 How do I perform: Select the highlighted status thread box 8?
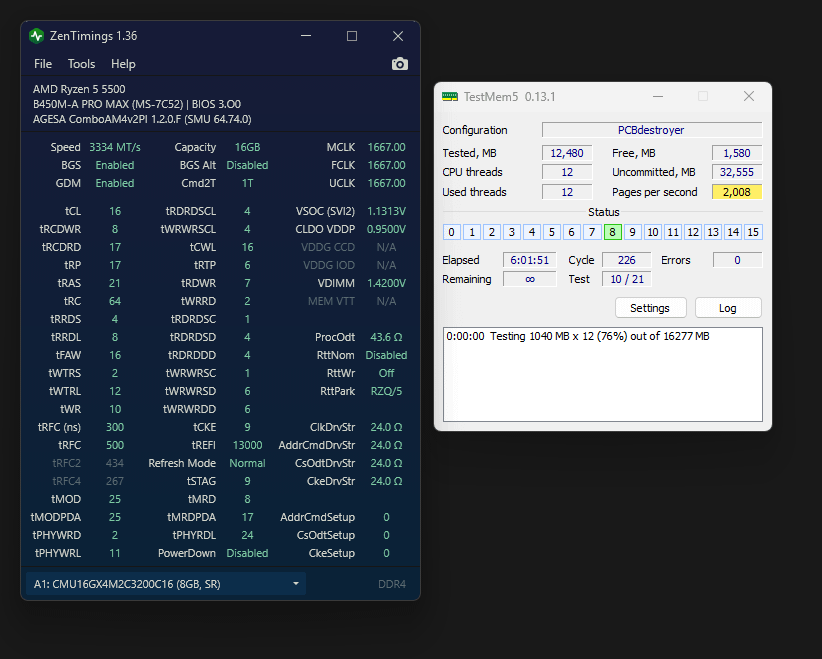click(x=612, y=232)
